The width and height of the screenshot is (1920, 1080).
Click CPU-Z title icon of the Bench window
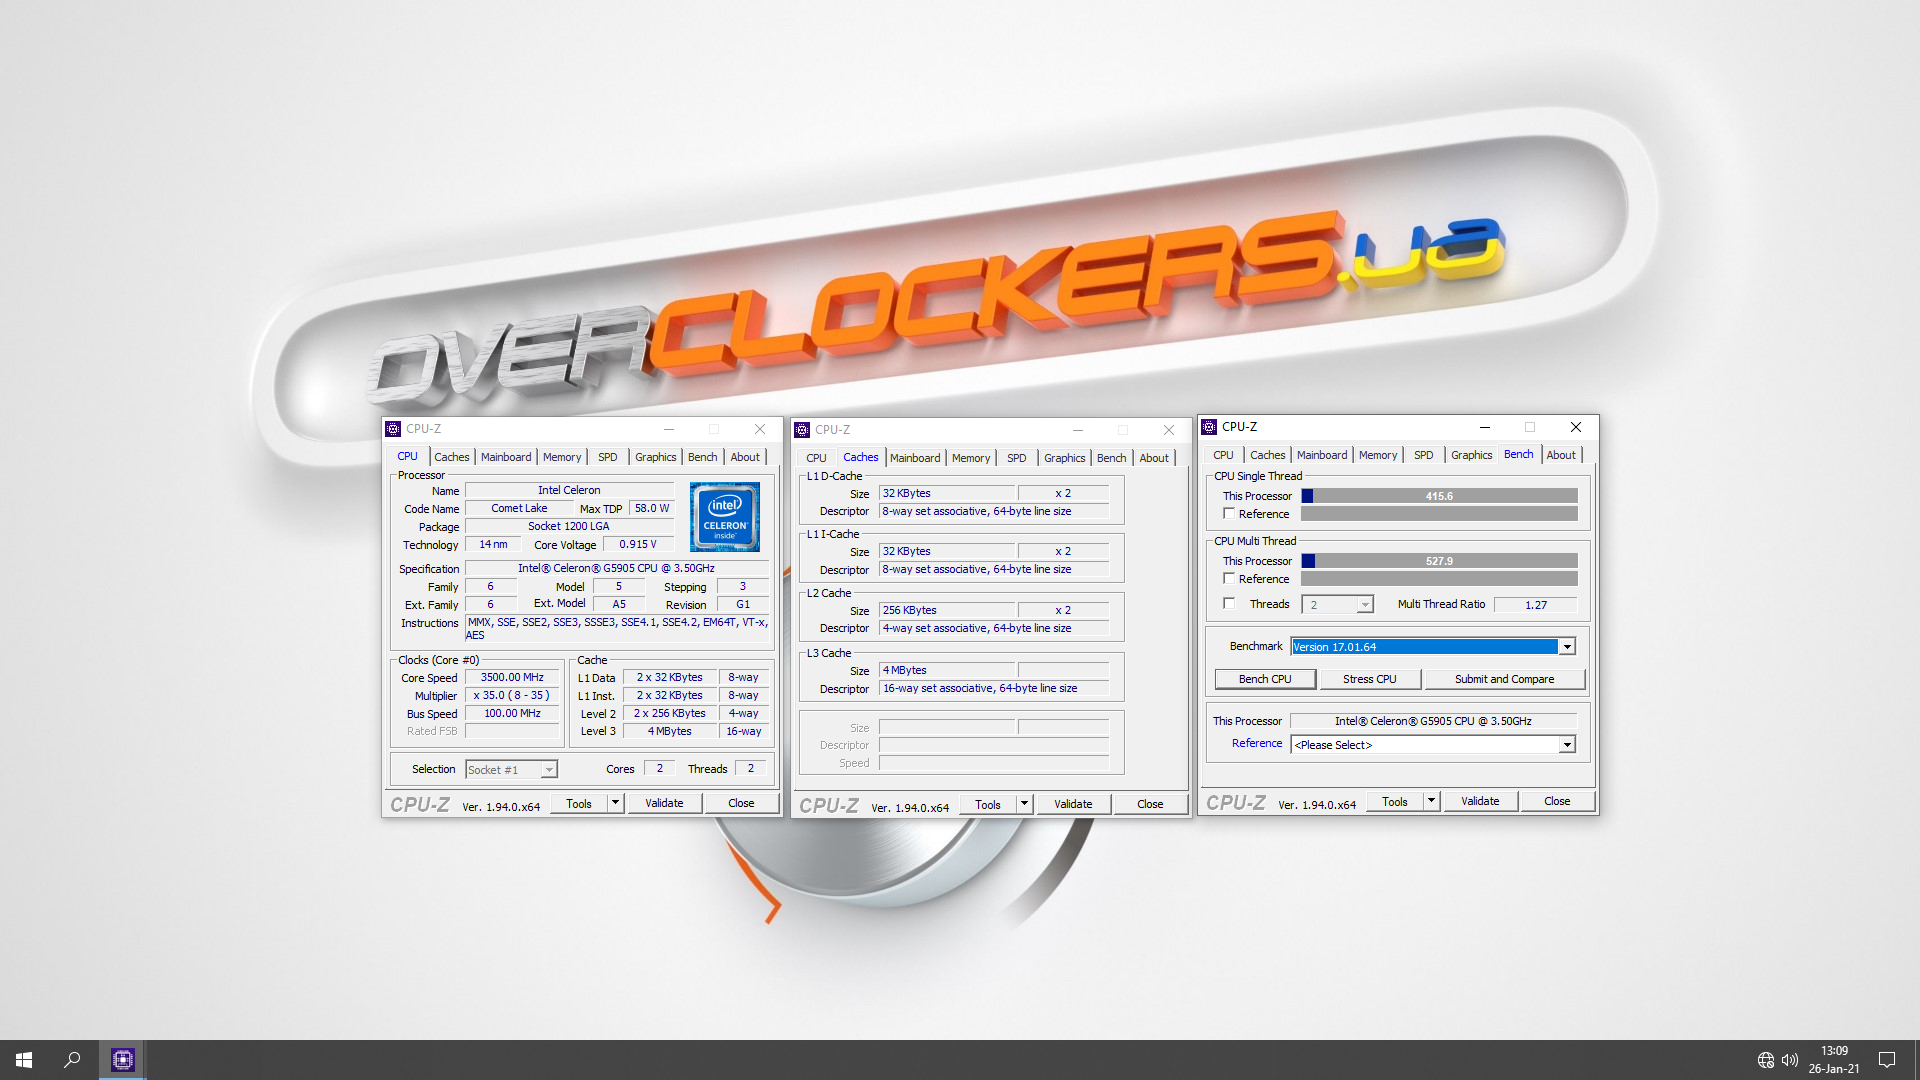1209,427
